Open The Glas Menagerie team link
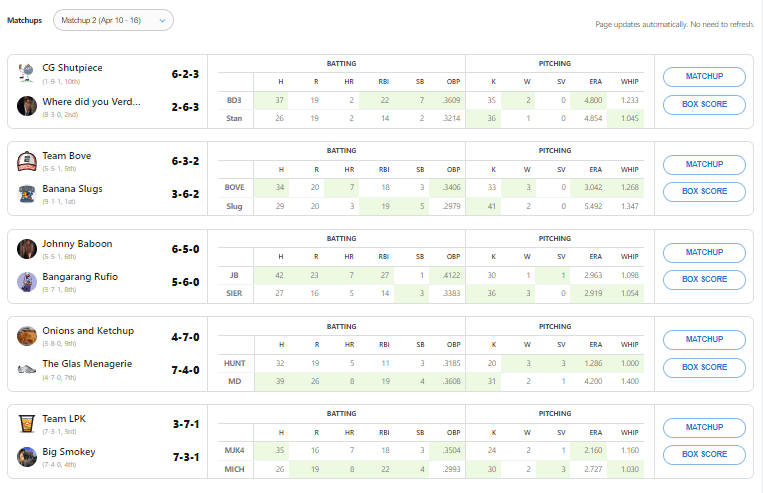The height and width of the screenshot is (493, 763). (x=87, y=364)
